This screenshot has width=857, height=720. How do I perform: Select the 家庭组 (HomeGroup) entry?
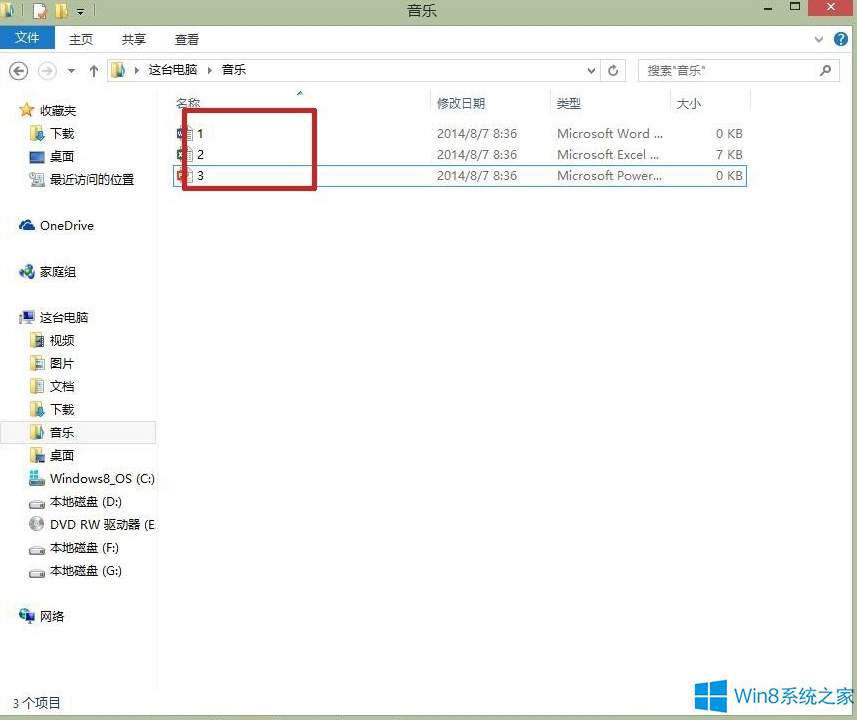pos(60,271)
